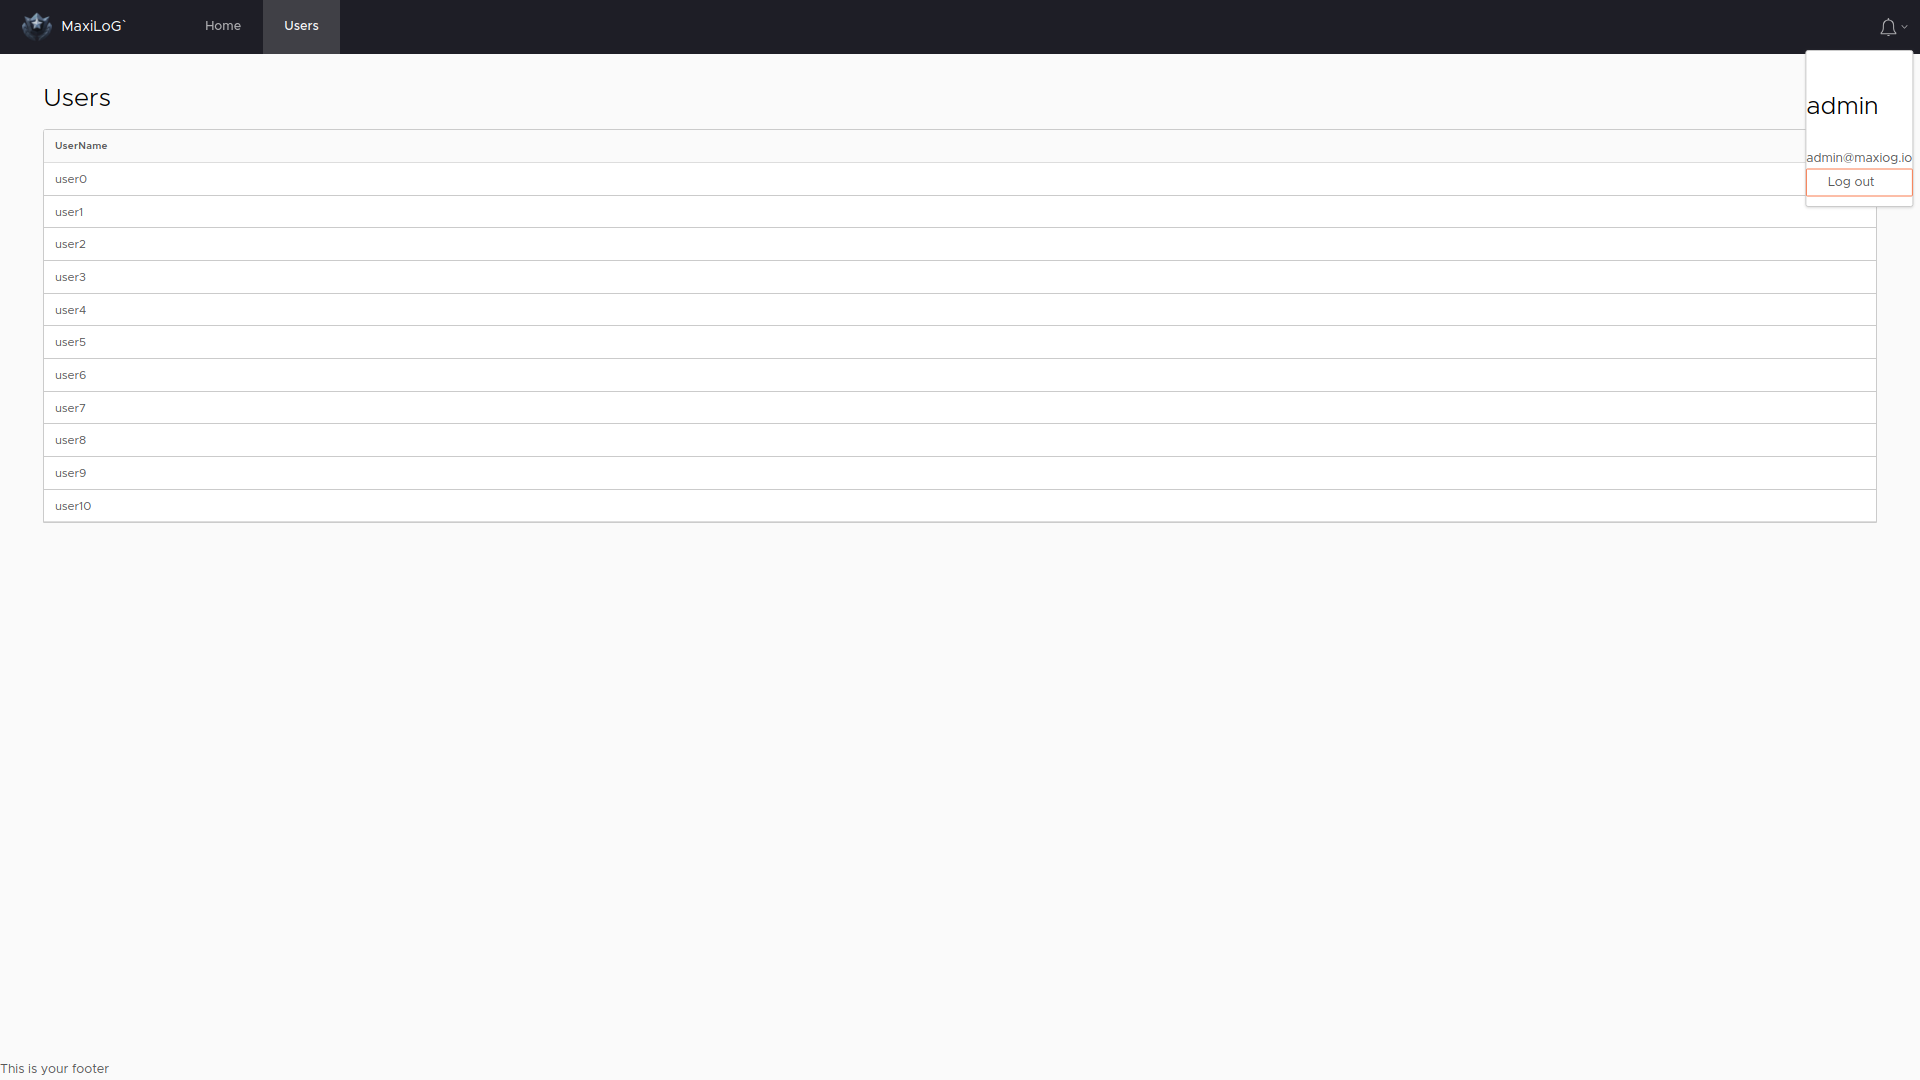Viewport: 1920px width, 1080px height.
Task: Open the user0 row
Action: pyautogui.click(x=959, y=179)
